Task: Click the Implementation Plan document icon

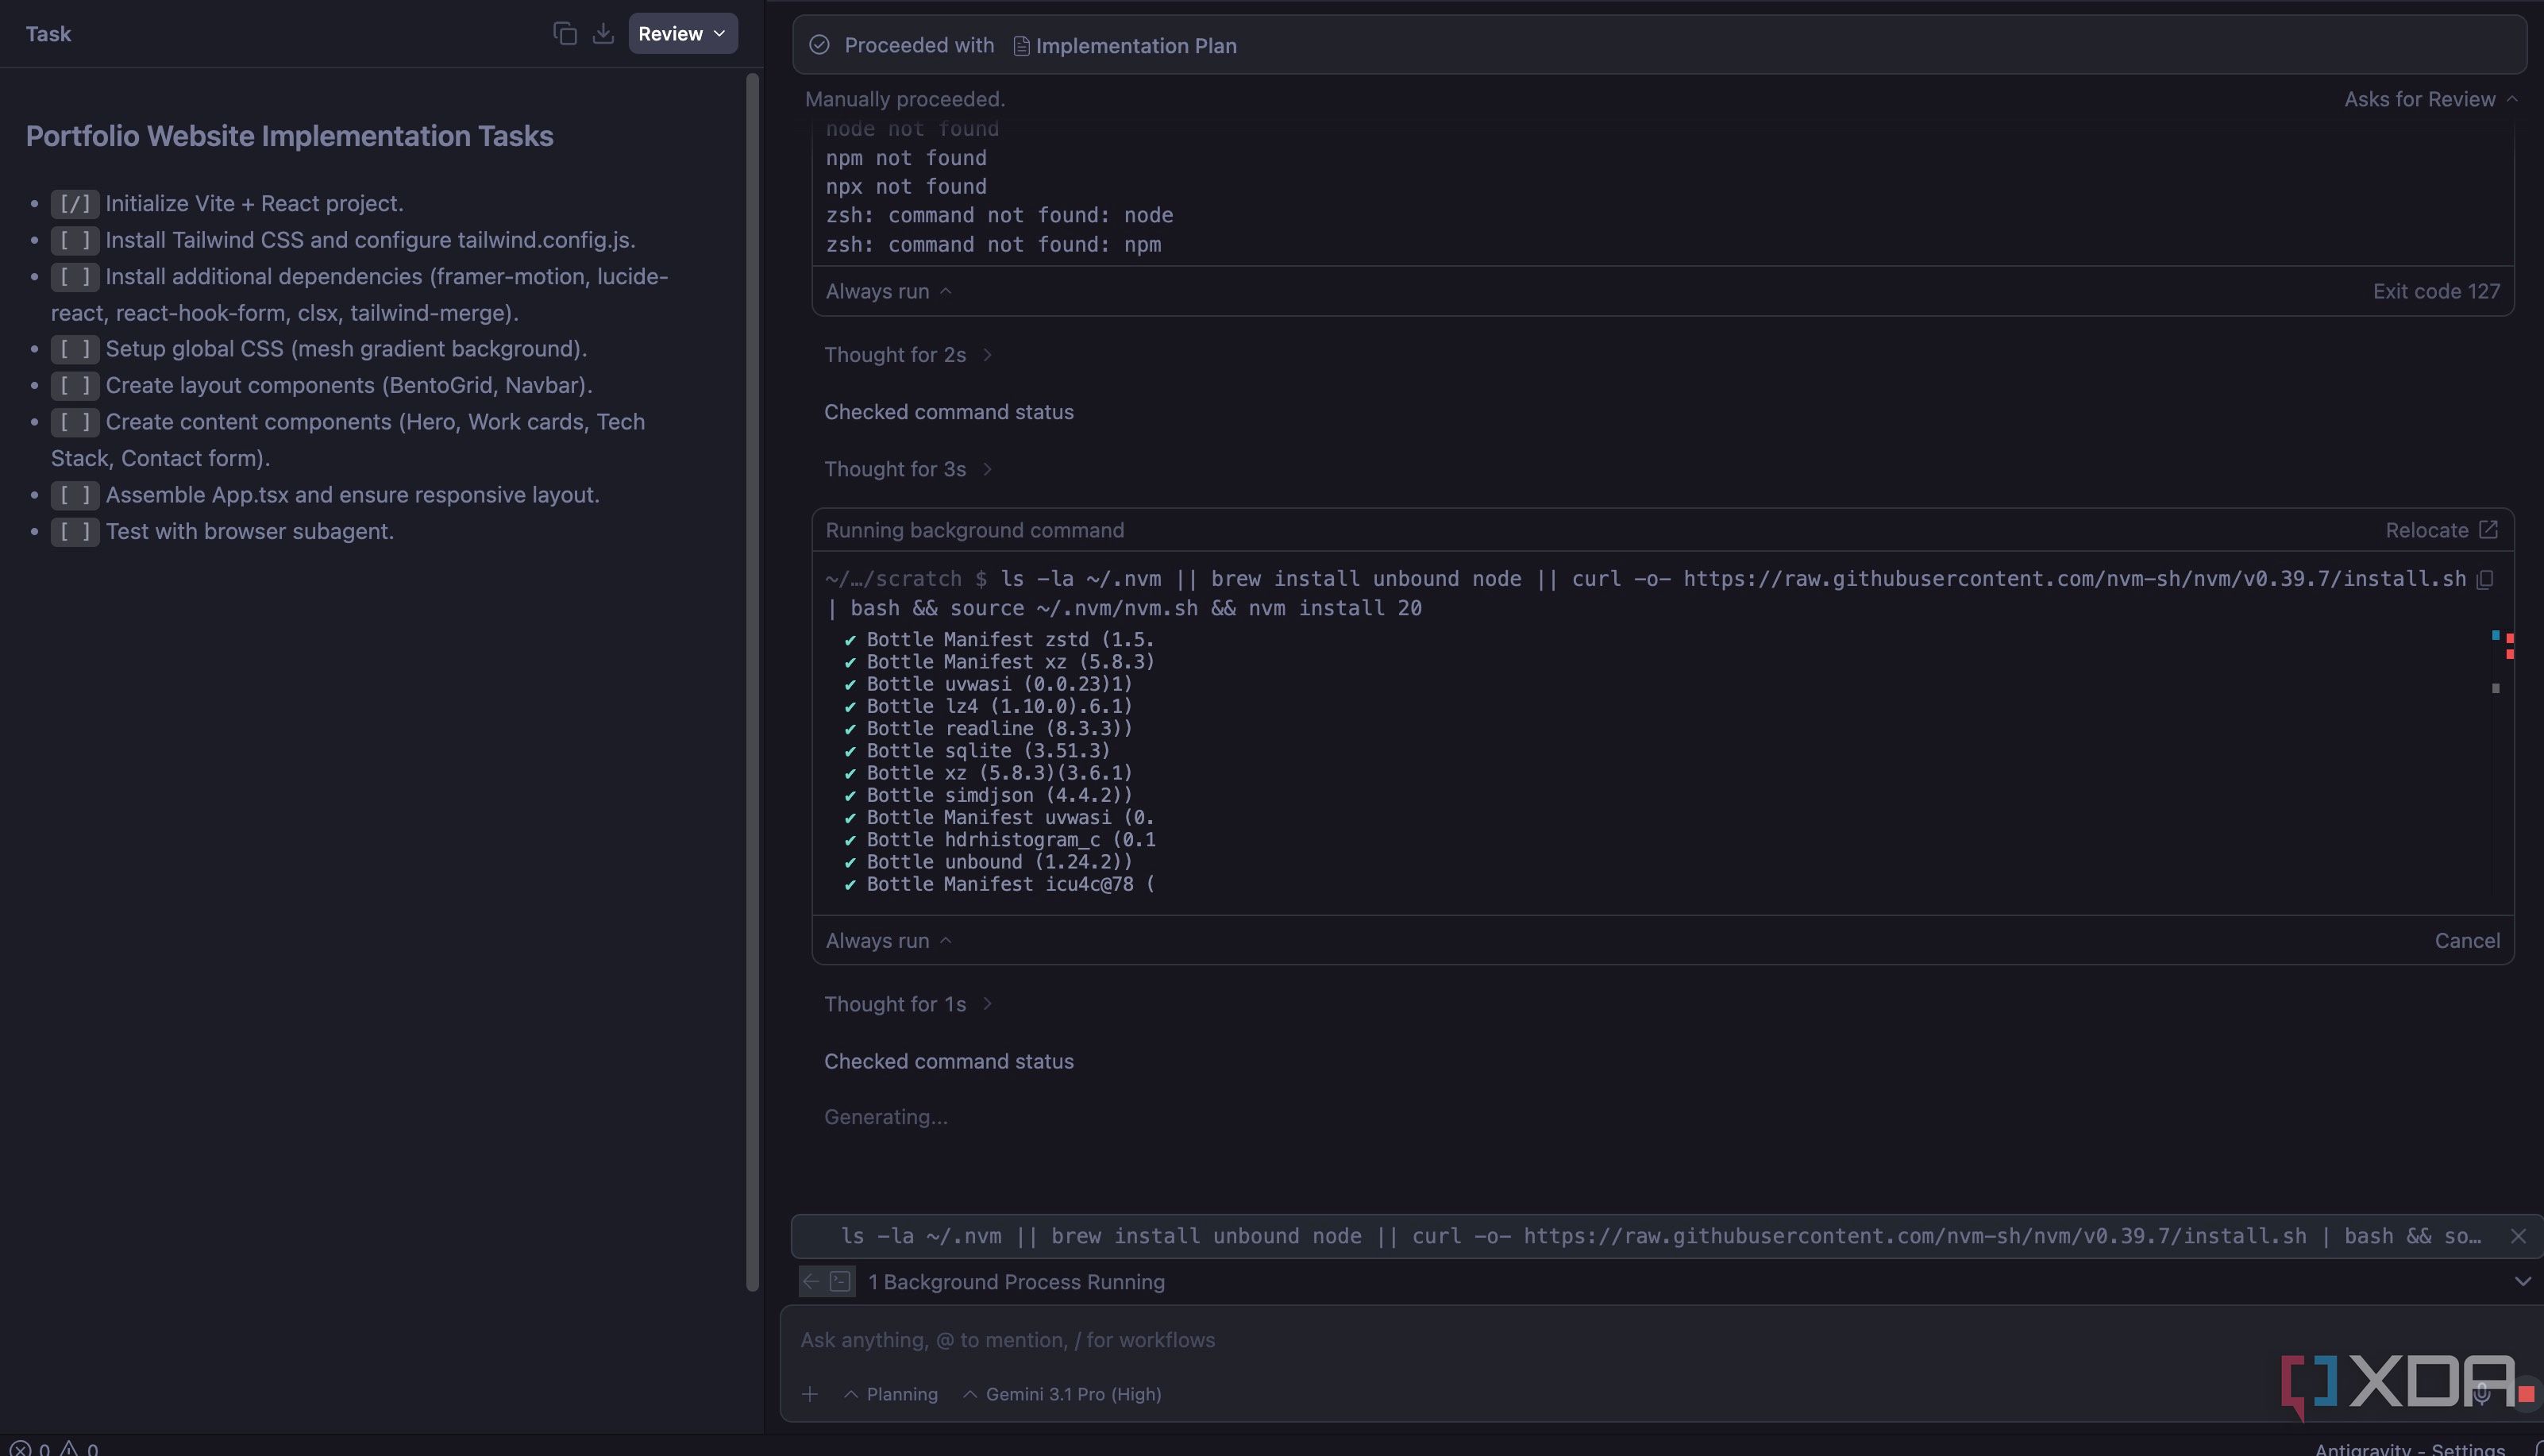Action: tap(1021, 46)
